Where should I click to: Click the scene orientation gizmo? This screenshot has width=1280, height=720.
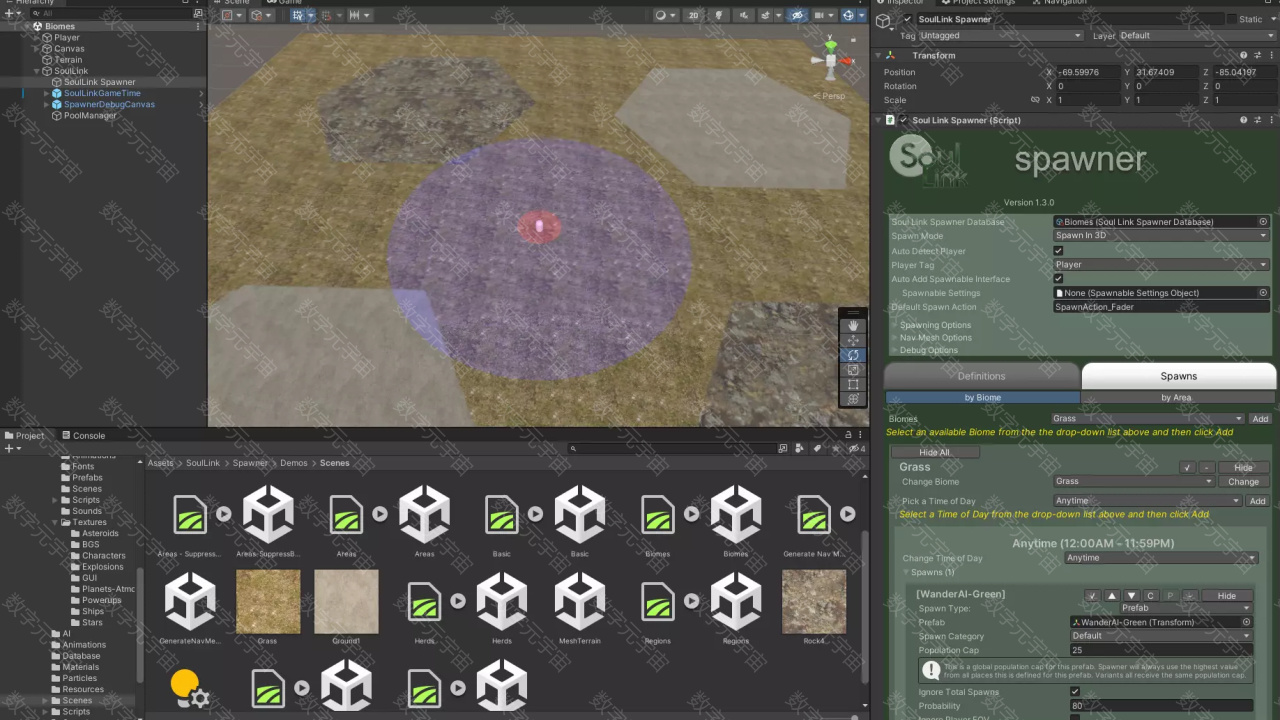[831, 61]
